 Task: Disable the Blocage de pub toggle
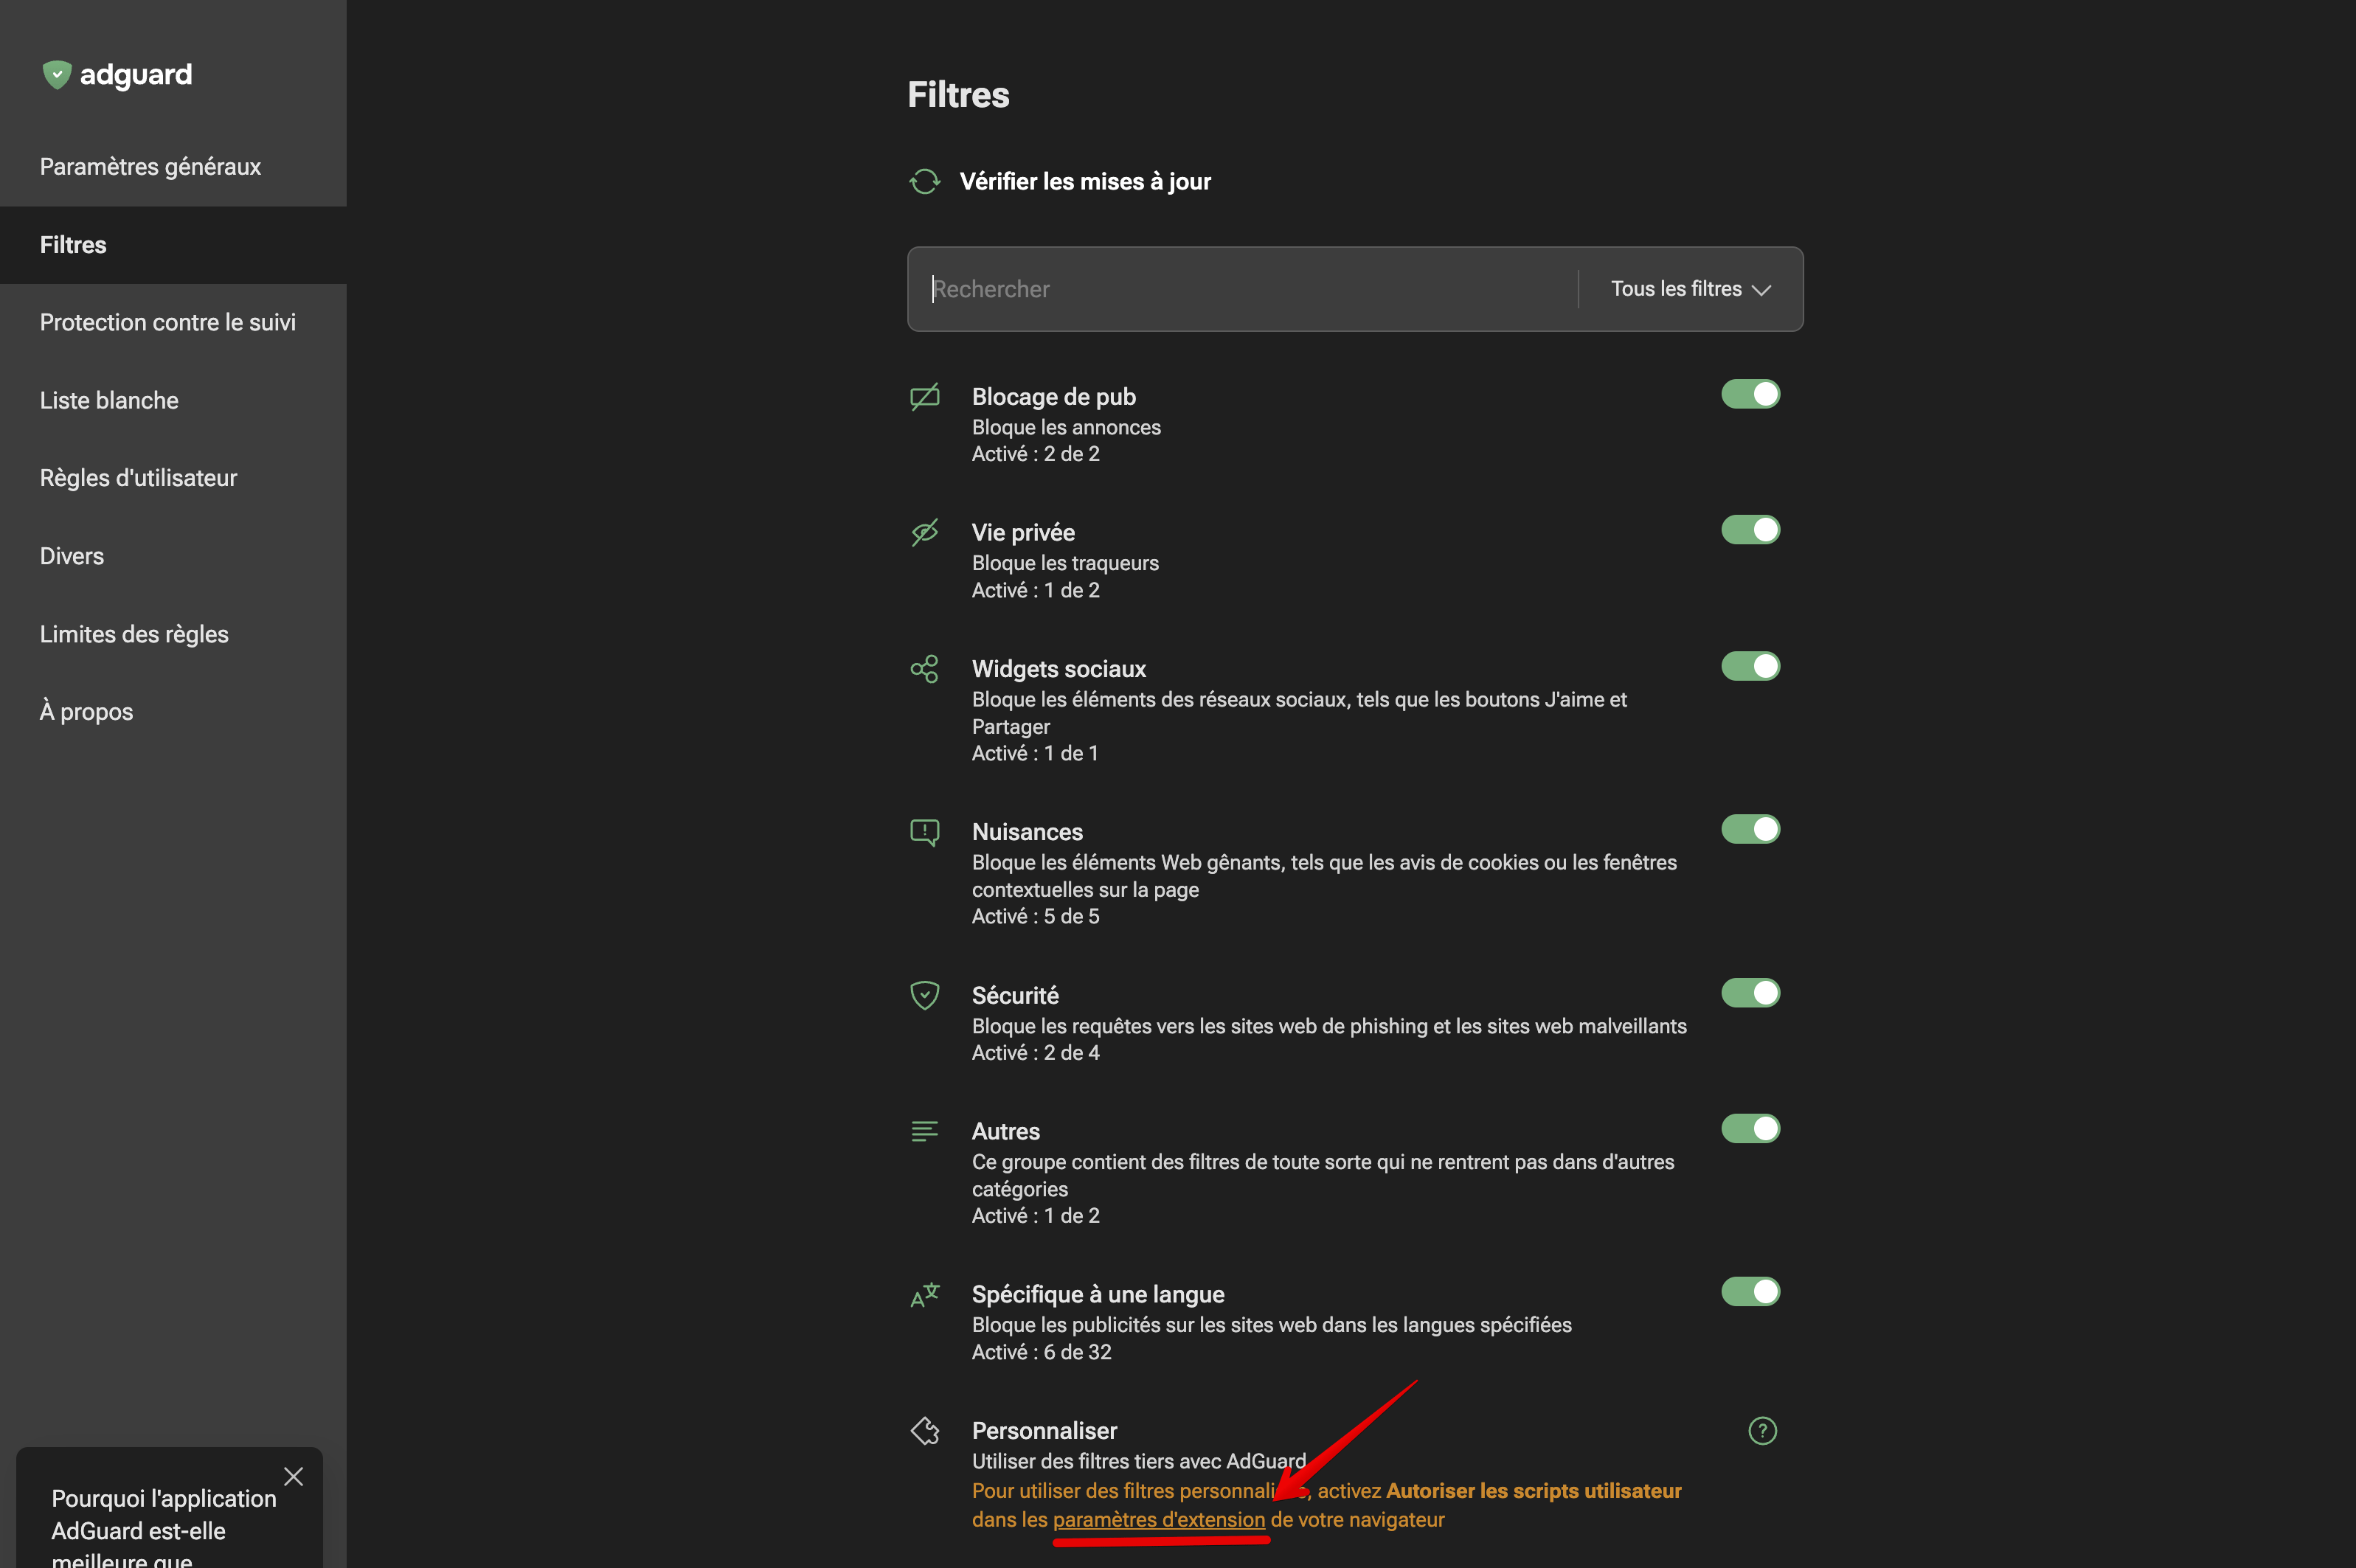[1750, 394]
